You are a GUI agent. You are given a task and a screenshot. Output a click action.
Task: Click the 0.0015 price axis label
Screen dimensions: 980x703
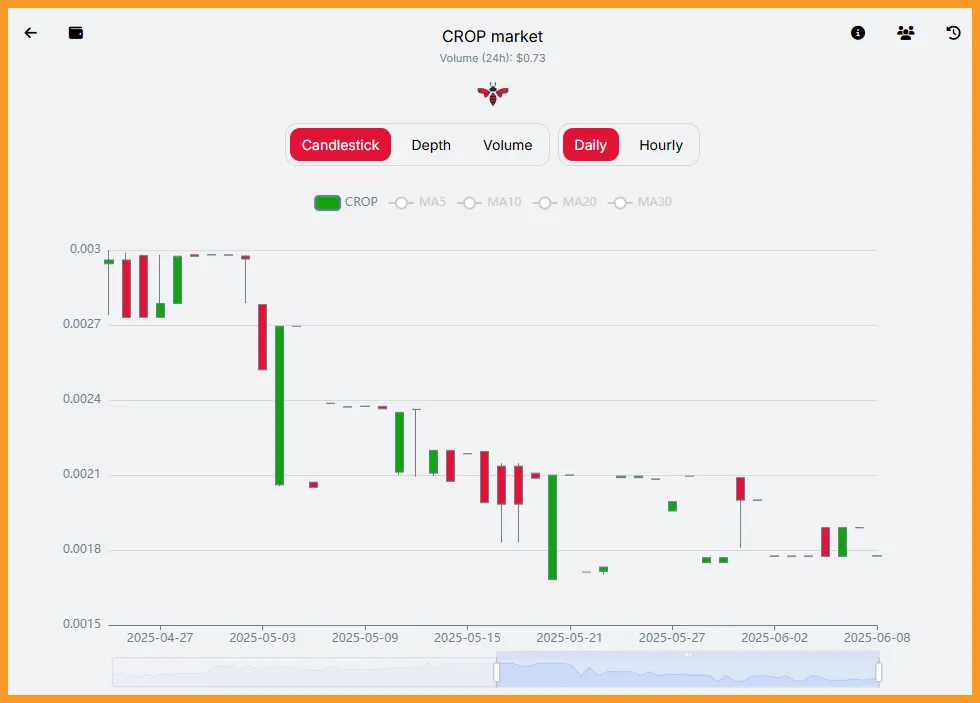(x=82, y=624)
